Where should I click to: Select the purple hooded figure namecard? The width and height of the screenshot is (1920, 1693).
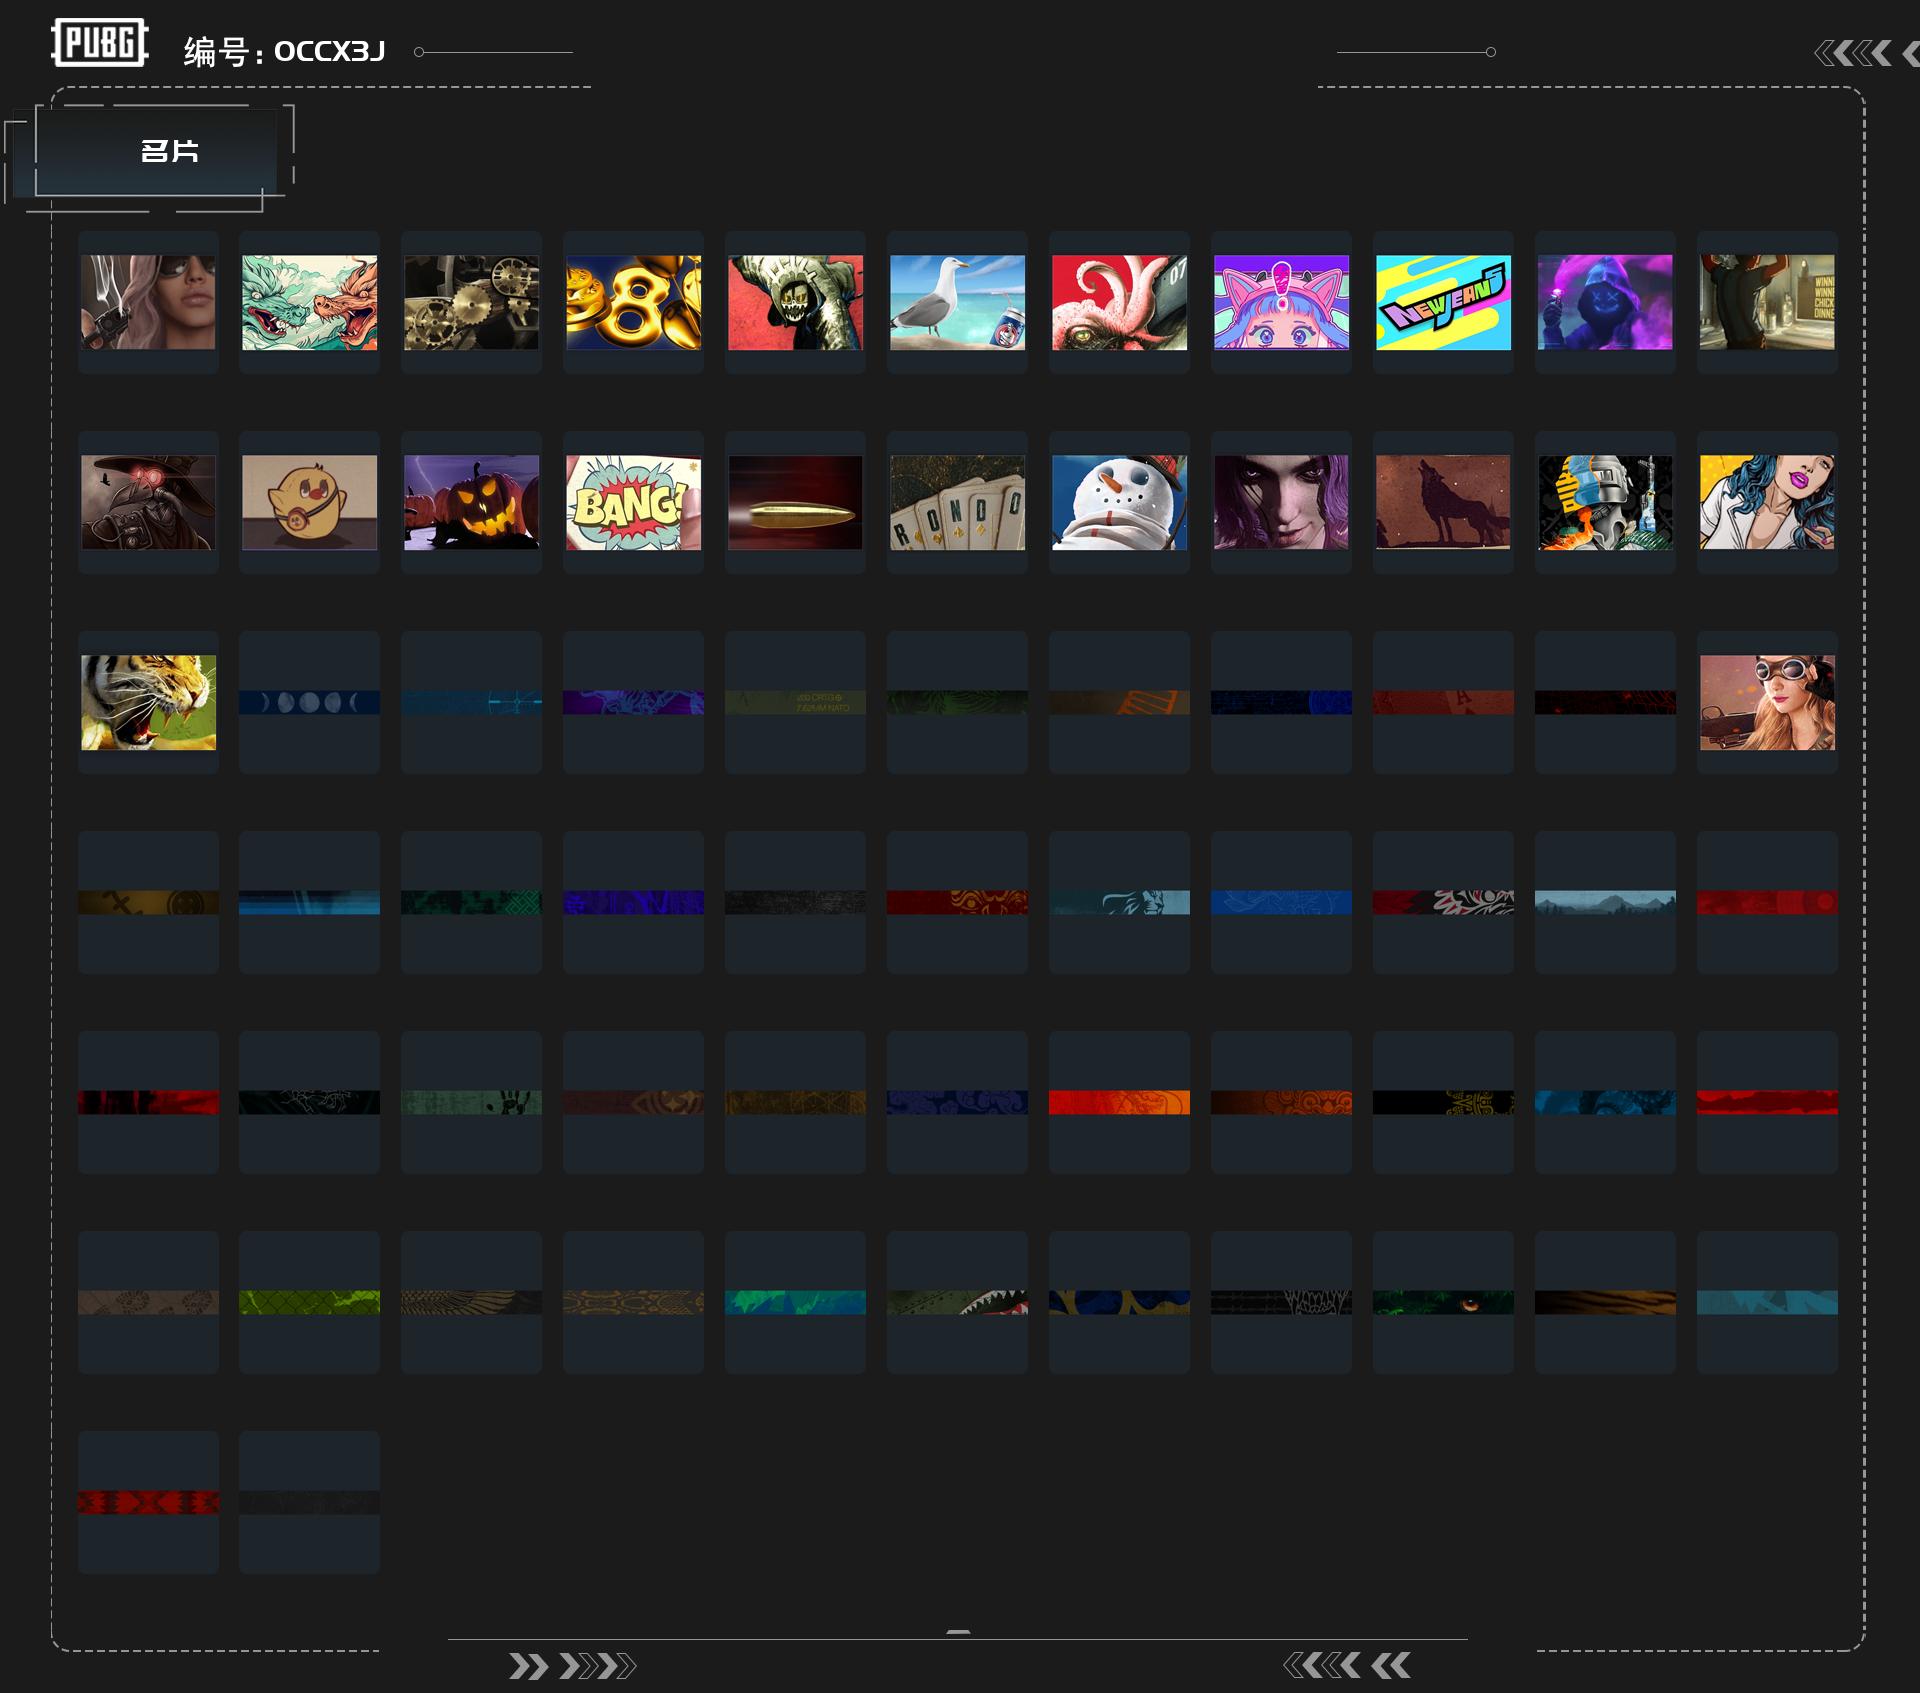point(1605,302)
